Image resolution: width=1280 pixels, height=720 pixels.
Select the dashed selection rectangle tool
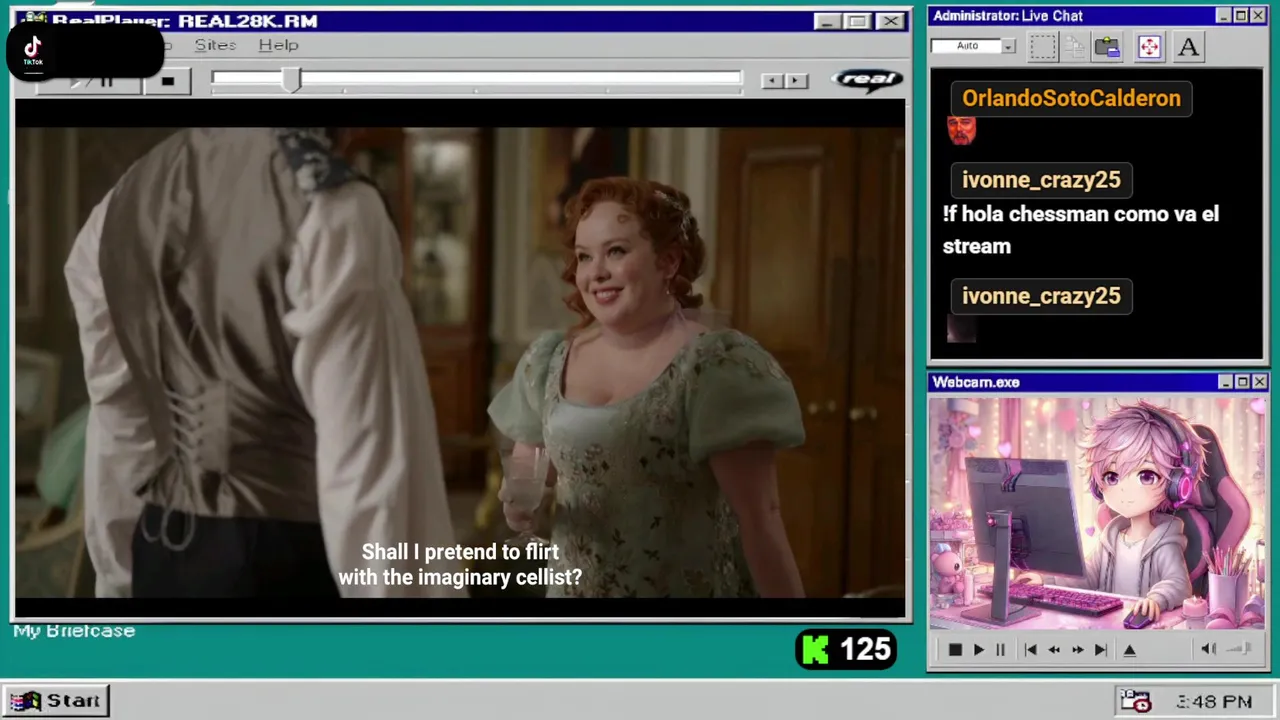1043,47
